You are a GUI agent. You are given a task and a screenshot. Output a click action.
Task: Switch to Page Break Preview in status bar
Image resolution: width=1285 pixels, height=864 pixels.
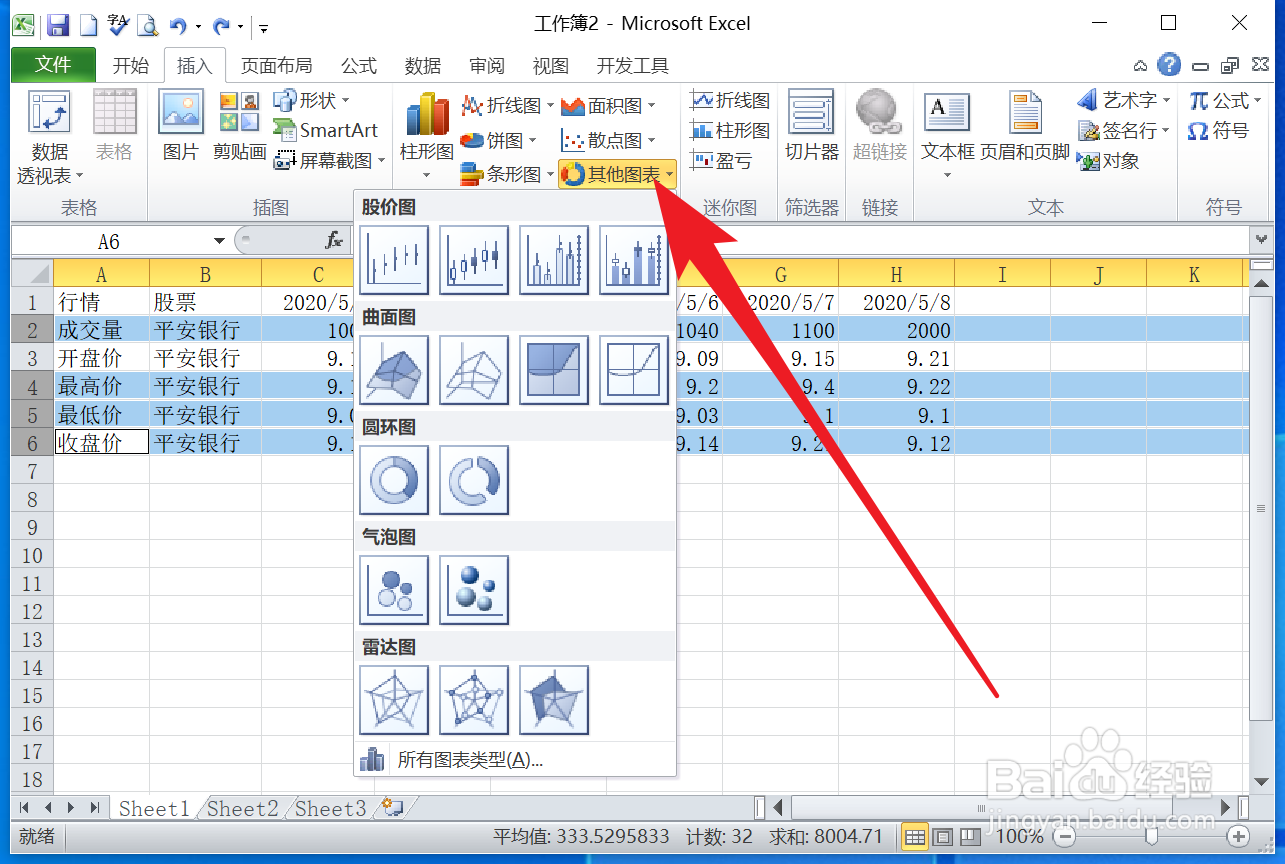(x=970, y=836)
